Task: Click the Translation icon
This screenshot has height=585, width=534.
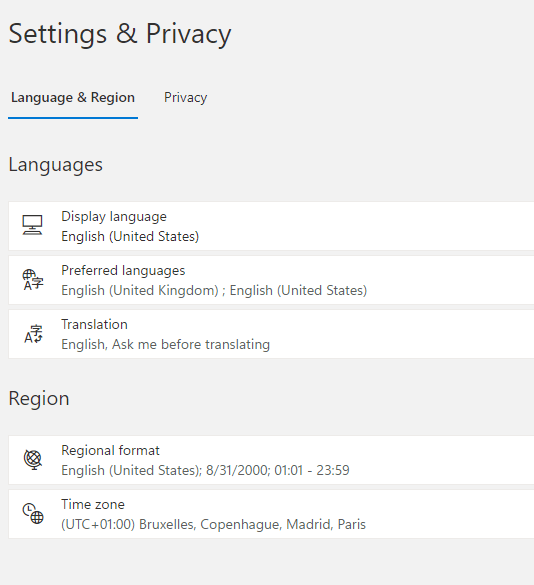Action: (x=33, y=334)
